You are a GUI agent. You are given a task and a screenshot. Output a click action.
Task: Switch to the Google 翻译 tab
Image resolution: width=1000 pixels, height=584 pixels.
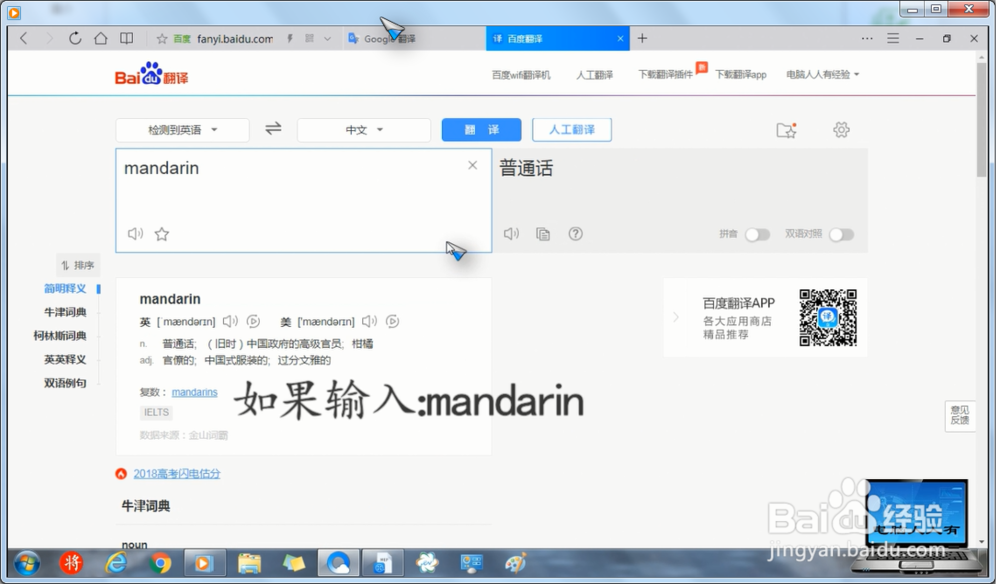pos(413,38)
